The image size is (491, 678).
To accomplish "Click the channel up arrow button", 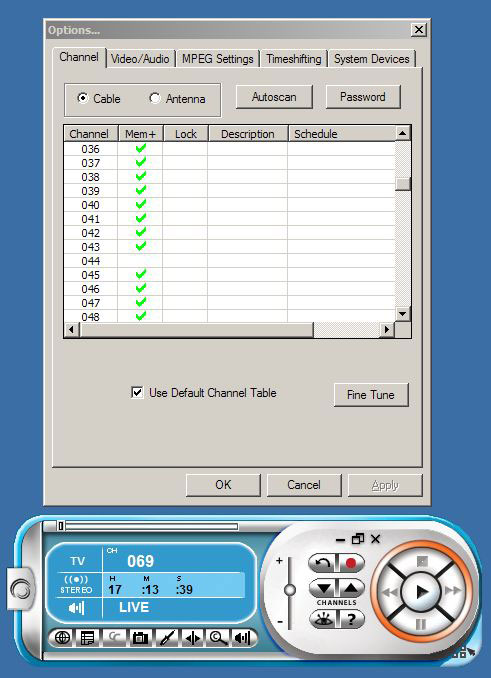I will 351,588.
